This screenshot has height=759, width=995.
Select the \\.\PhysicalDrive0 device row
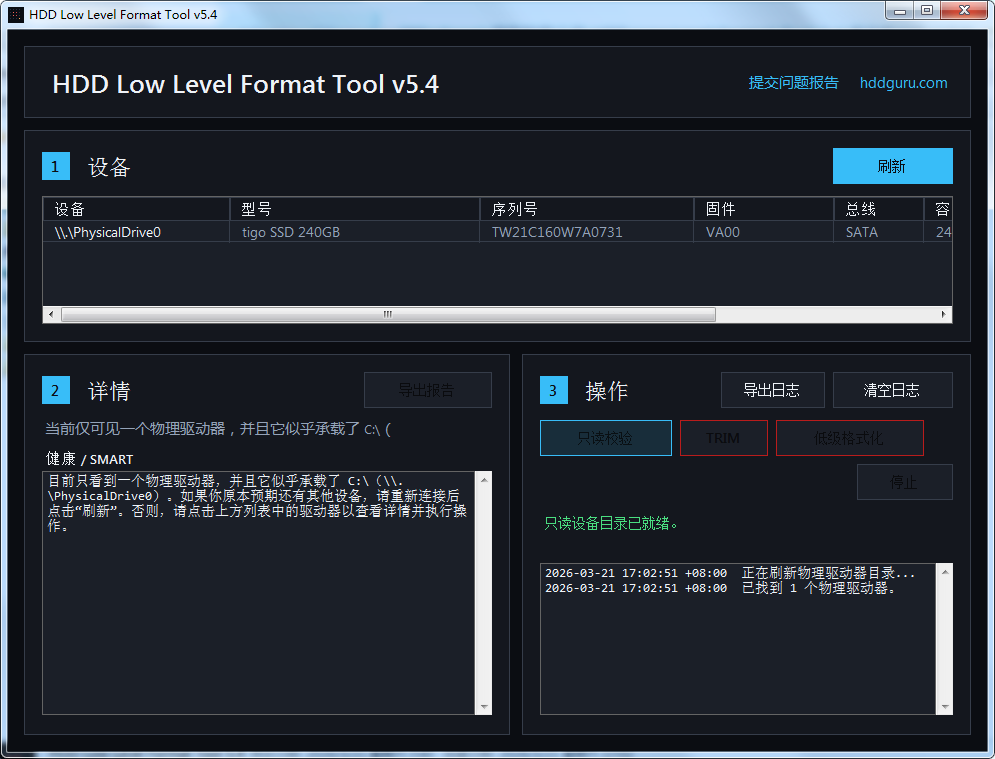tap(108, 232)
